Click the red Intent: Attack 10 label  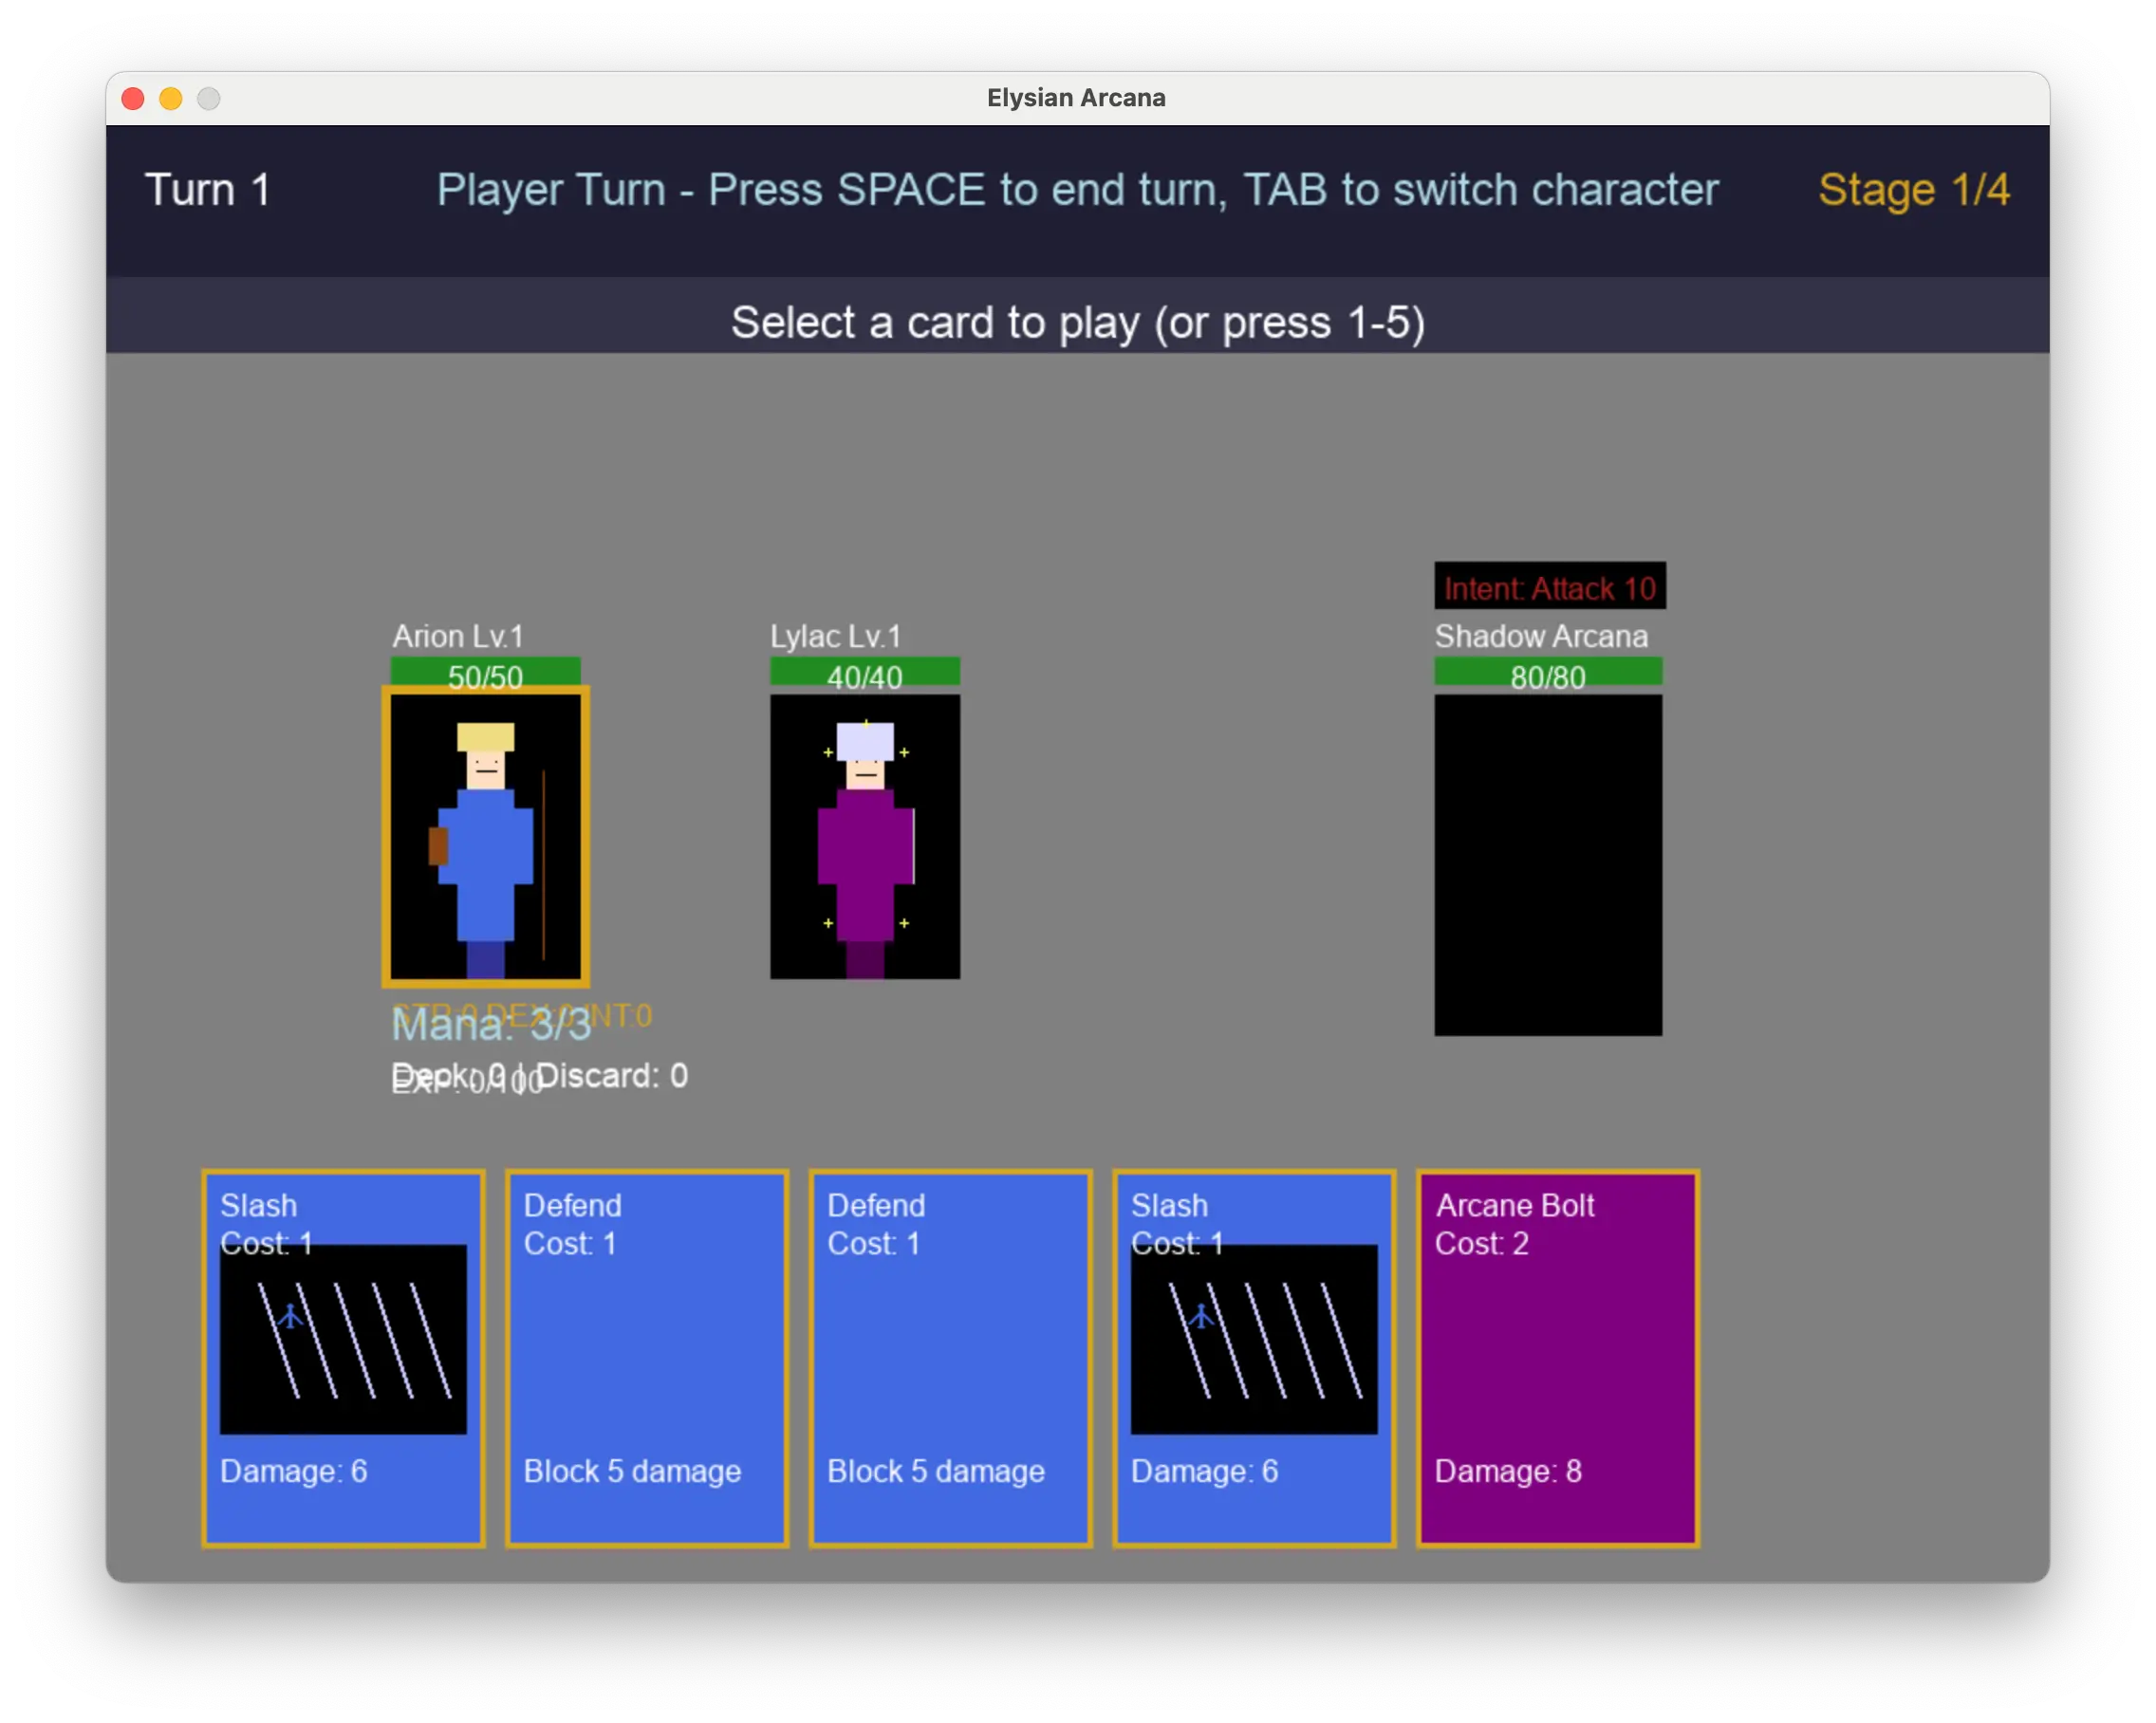click(1549, 587)
